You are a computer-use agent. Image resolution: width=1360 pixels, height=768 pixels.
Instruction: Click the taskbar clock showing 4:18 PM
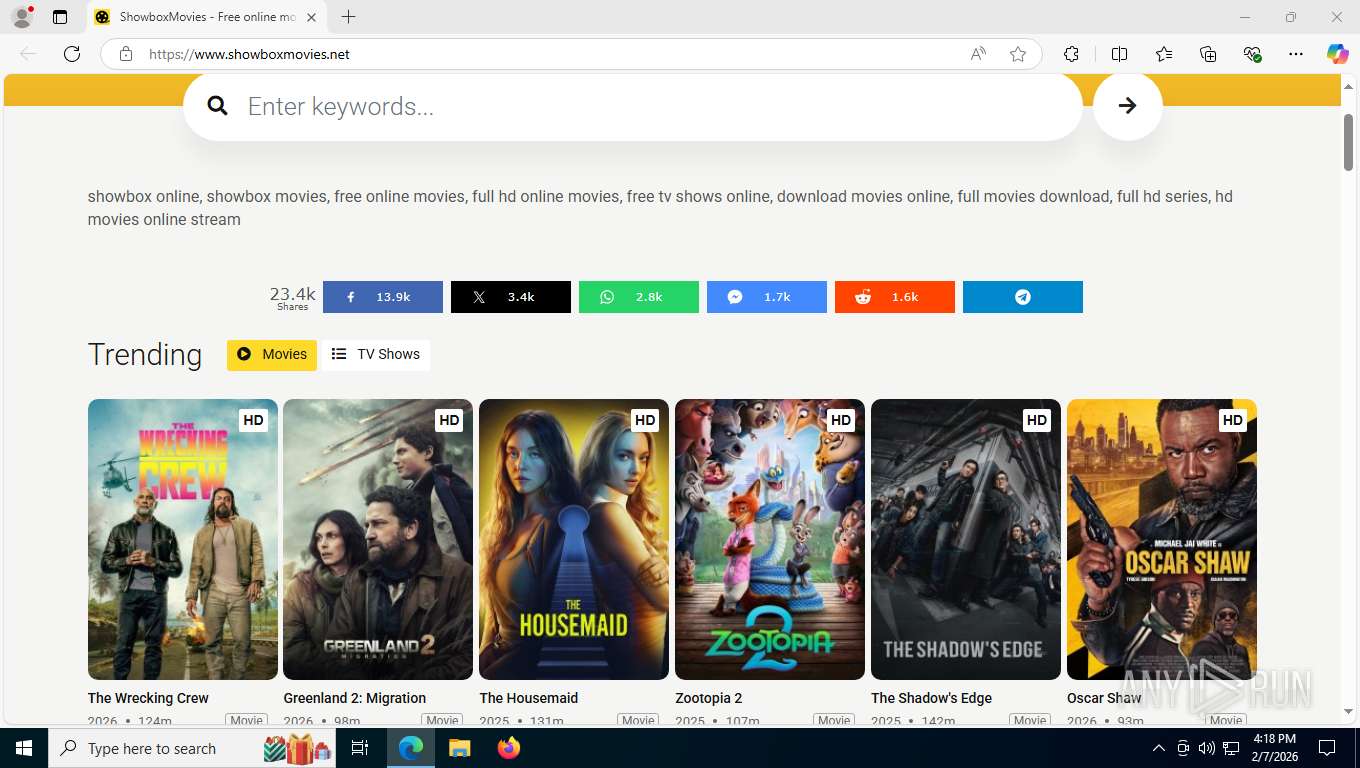click(1275, 748)
